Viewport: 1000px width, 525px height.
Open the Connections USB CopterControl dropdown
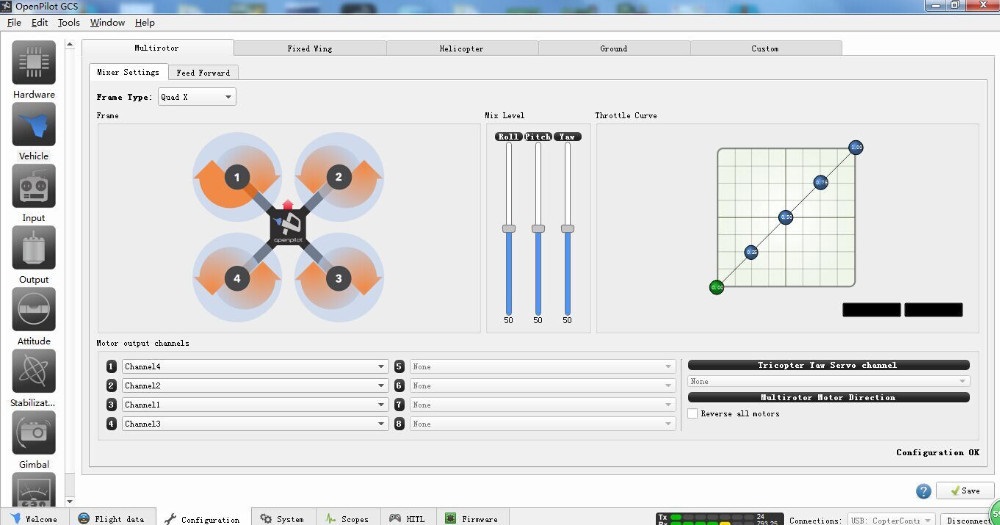tap(891, 520)
